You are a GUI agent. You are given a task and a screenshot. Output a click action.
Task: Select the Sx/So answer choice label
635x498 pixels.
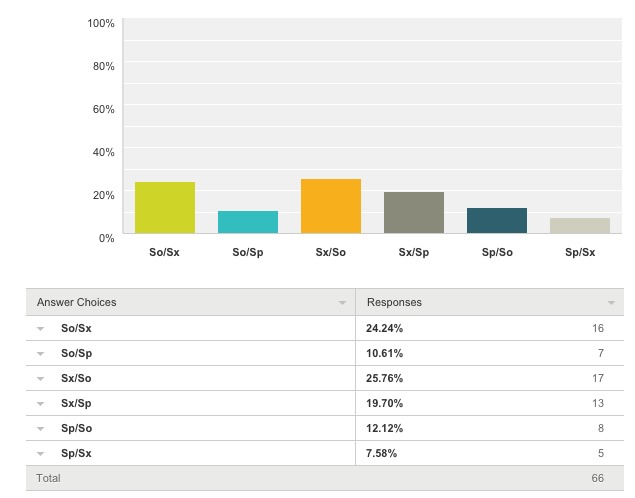(76, 378)
